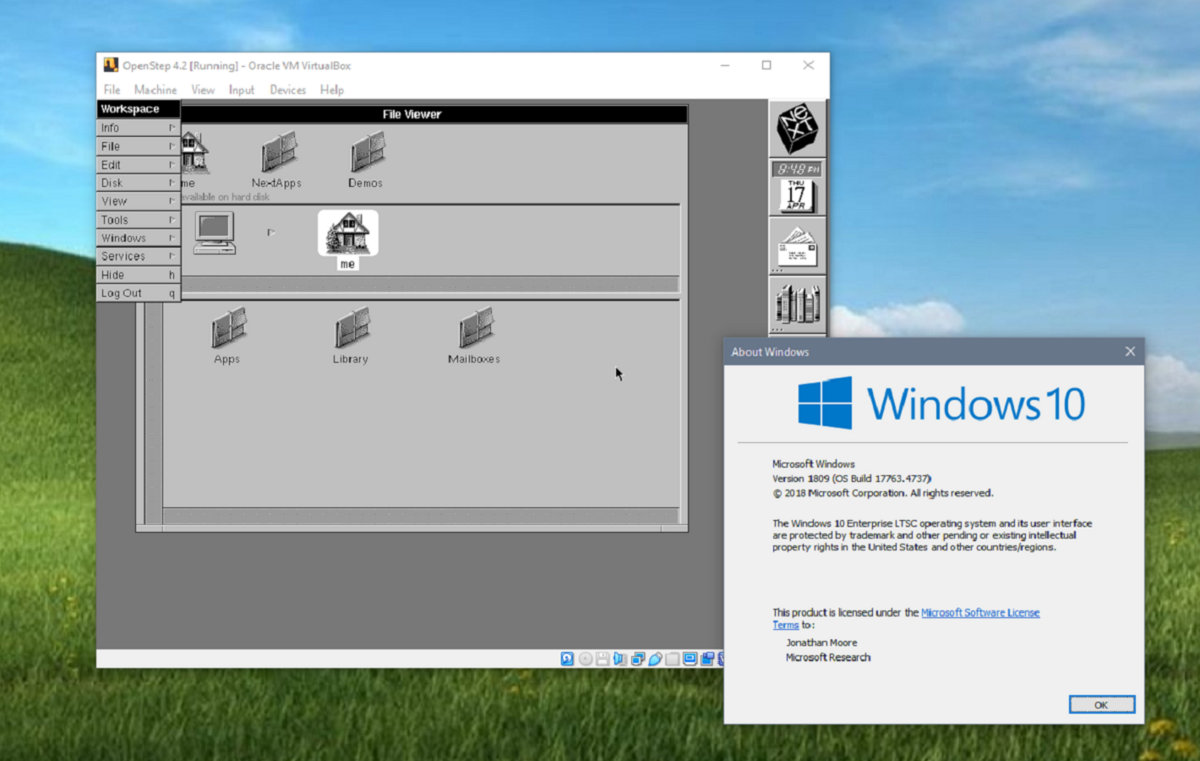Open the Machine menu in VirtualBox

click(155, 90)
